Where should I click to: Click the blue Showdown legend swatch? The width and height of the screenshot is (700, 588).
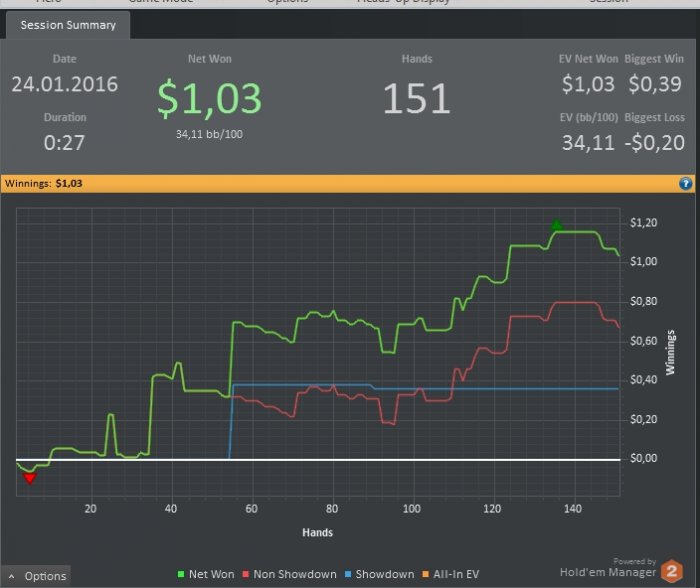(x=348, y=574)
